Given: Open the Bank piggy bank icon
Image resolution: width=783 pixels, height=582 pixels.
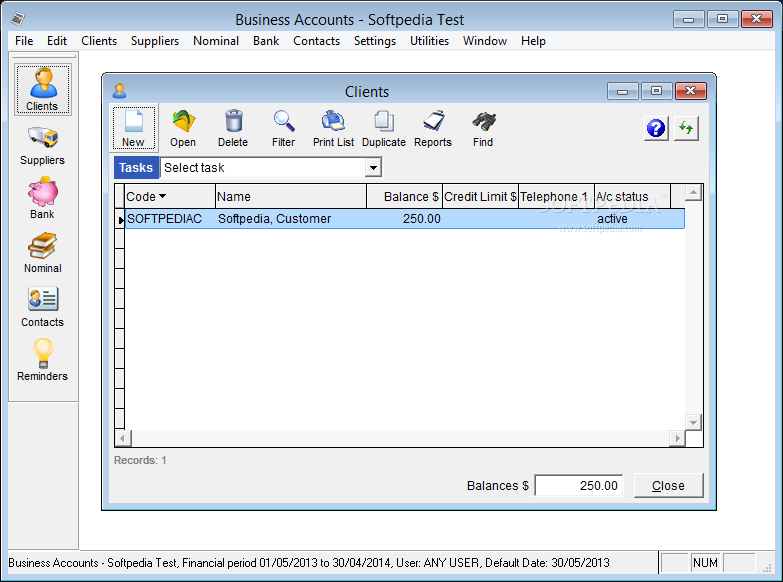Looking at the screenshot, I should point(42,191).
